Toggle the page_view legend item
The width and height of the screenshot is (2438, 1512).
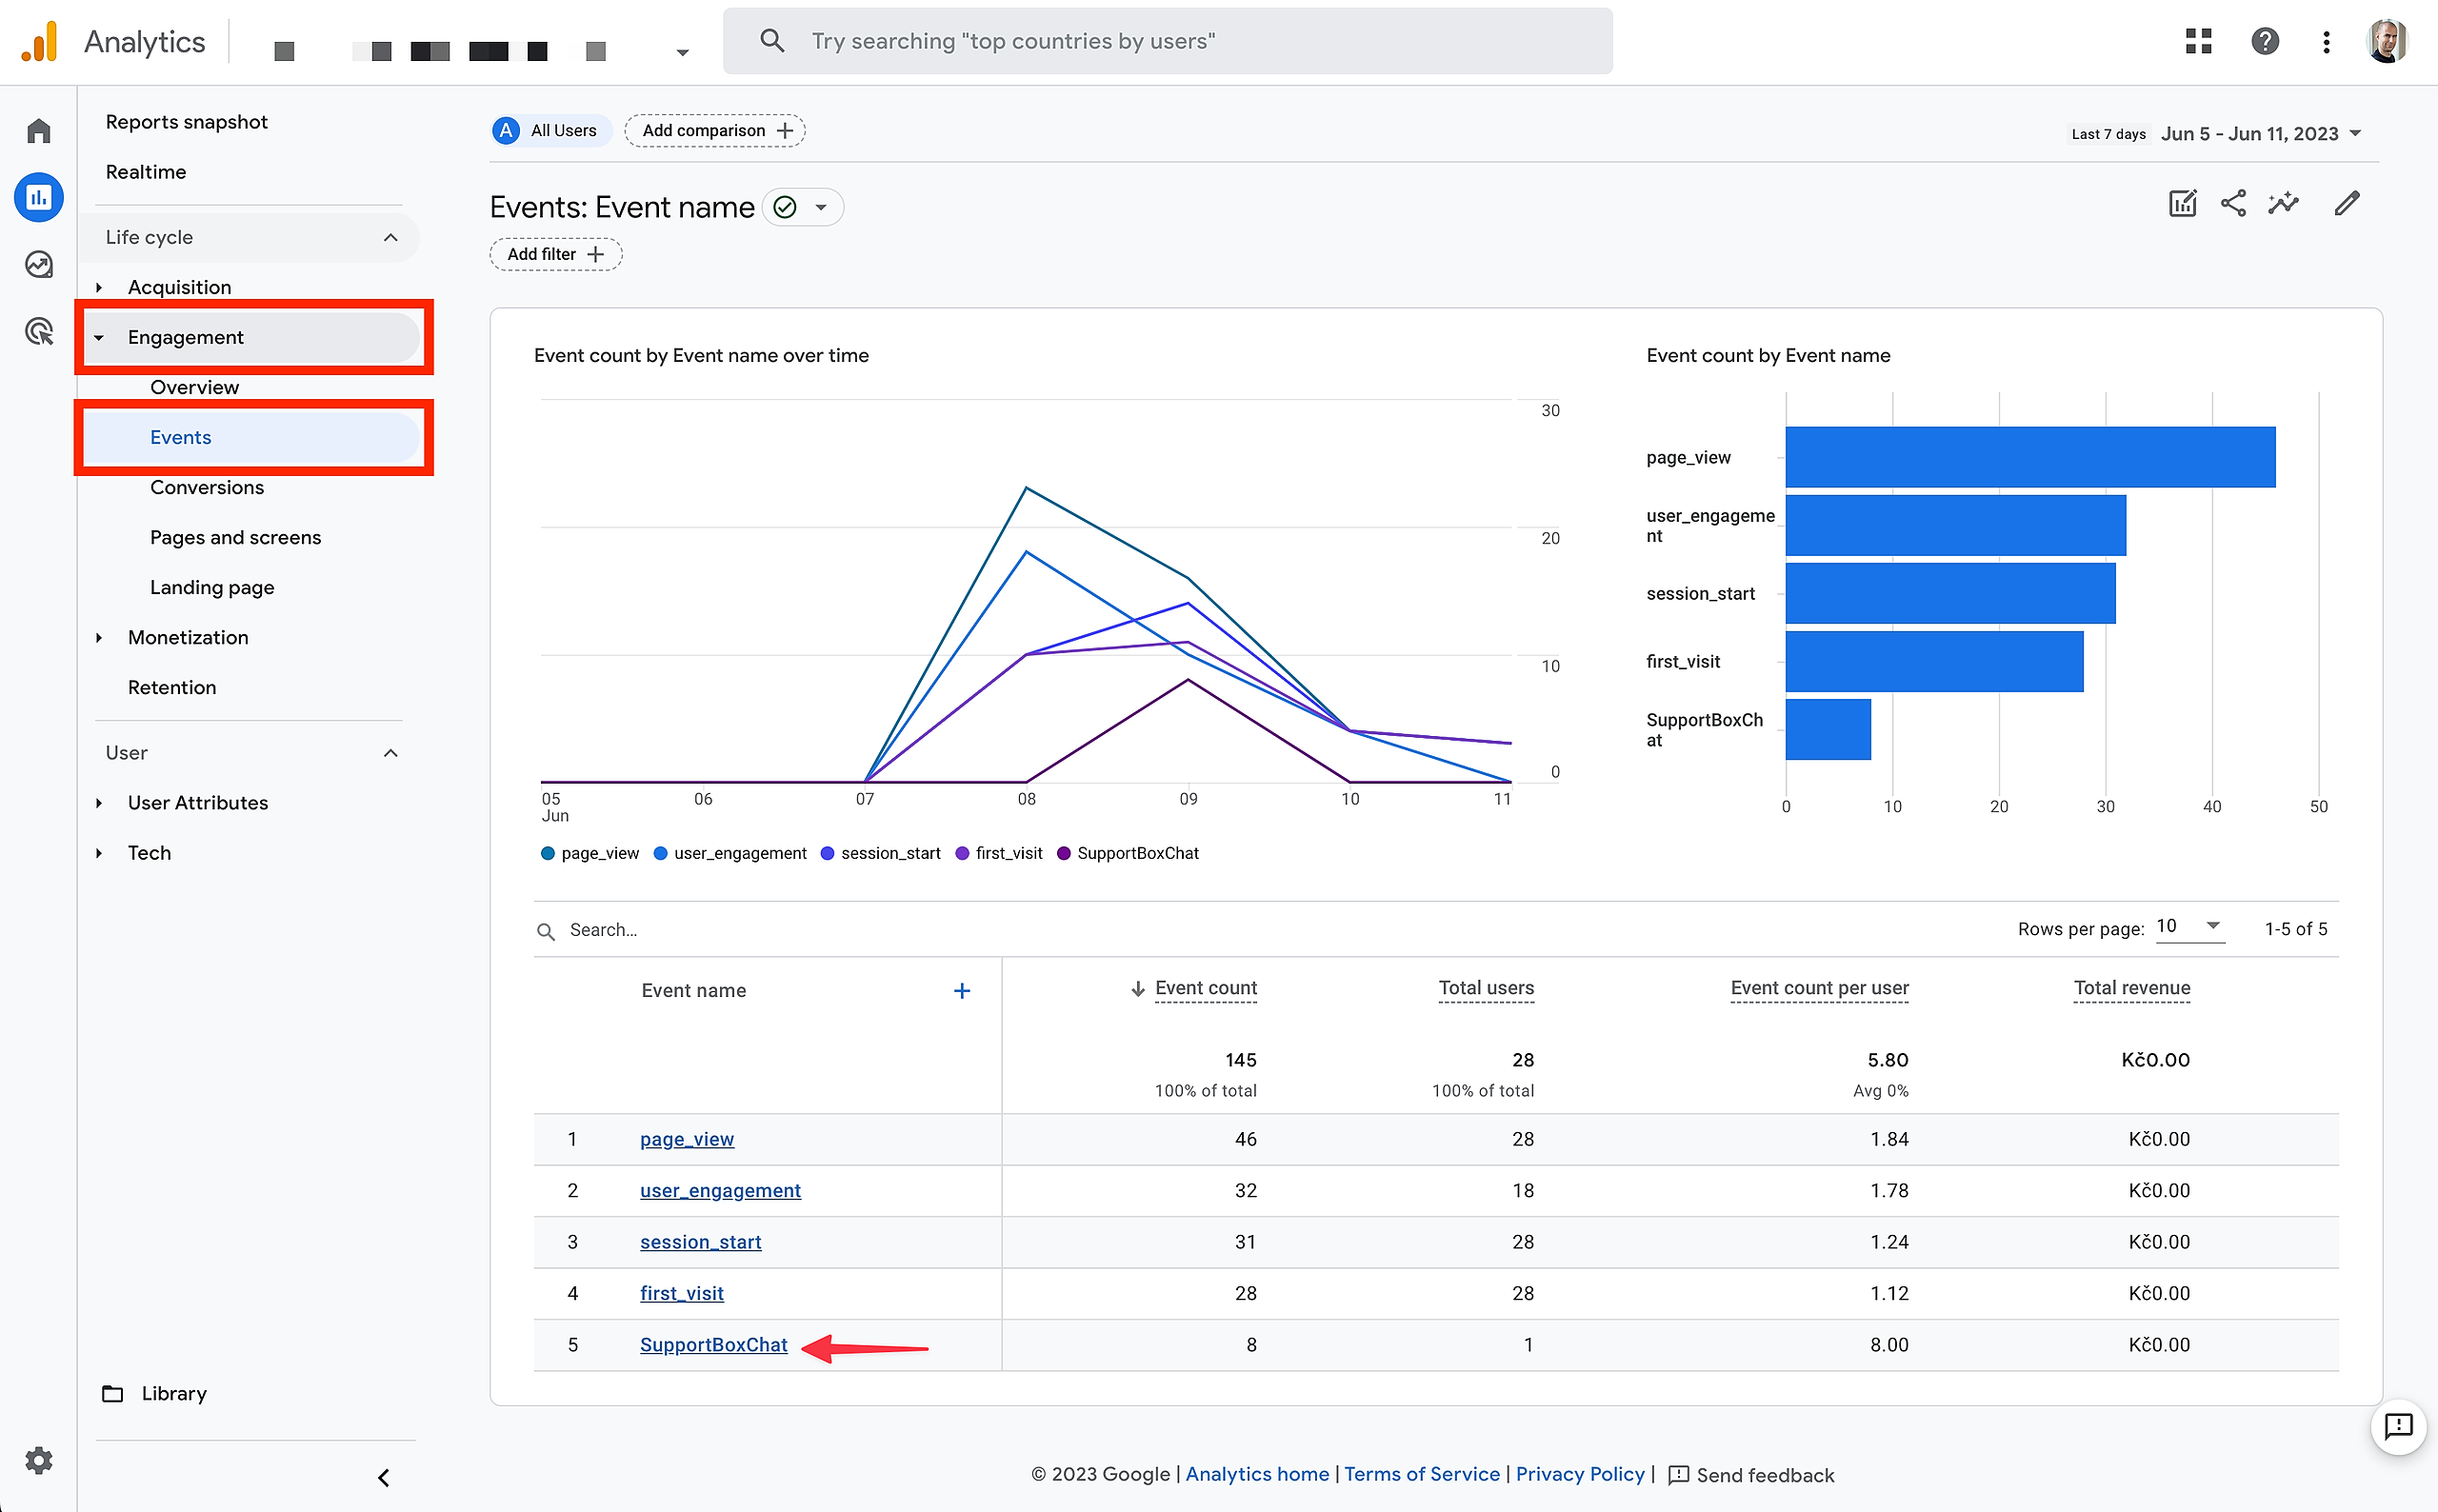590,853
